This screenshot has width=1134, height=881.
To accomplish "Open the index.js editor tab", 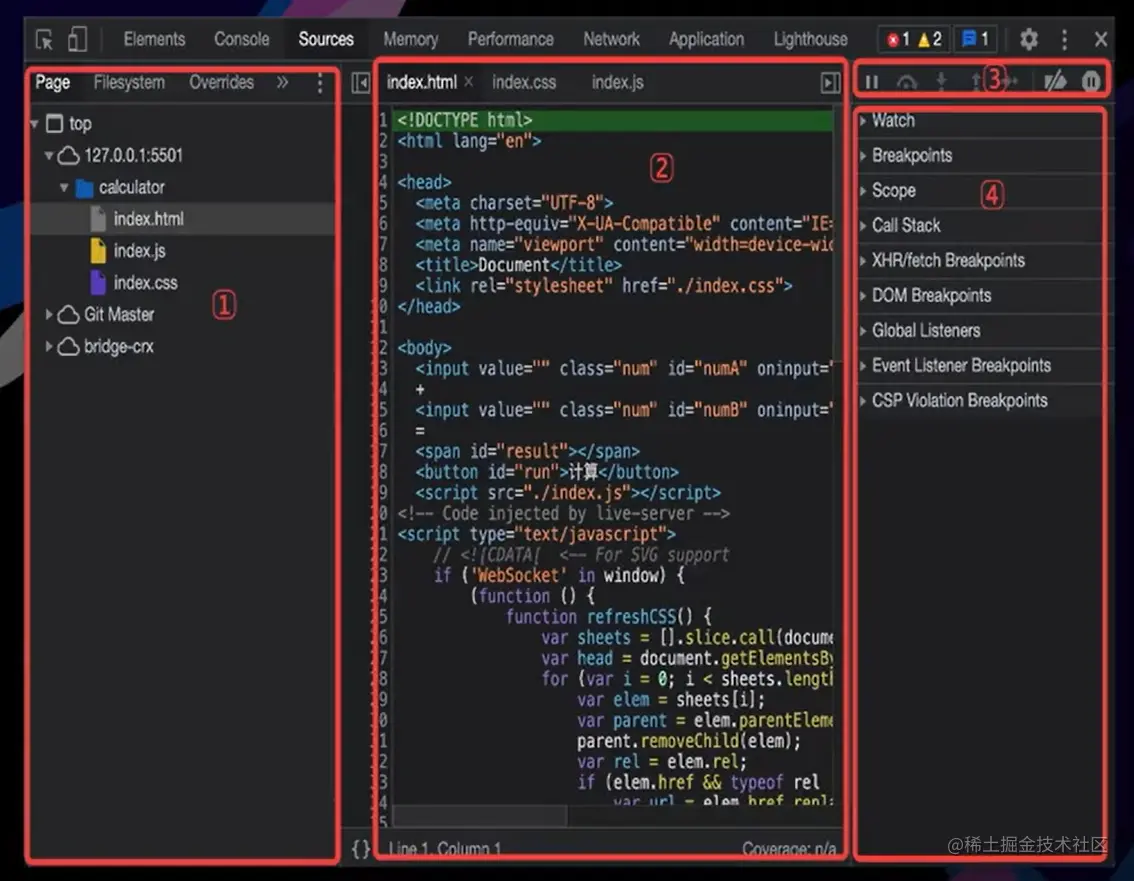I will (618, 82).
